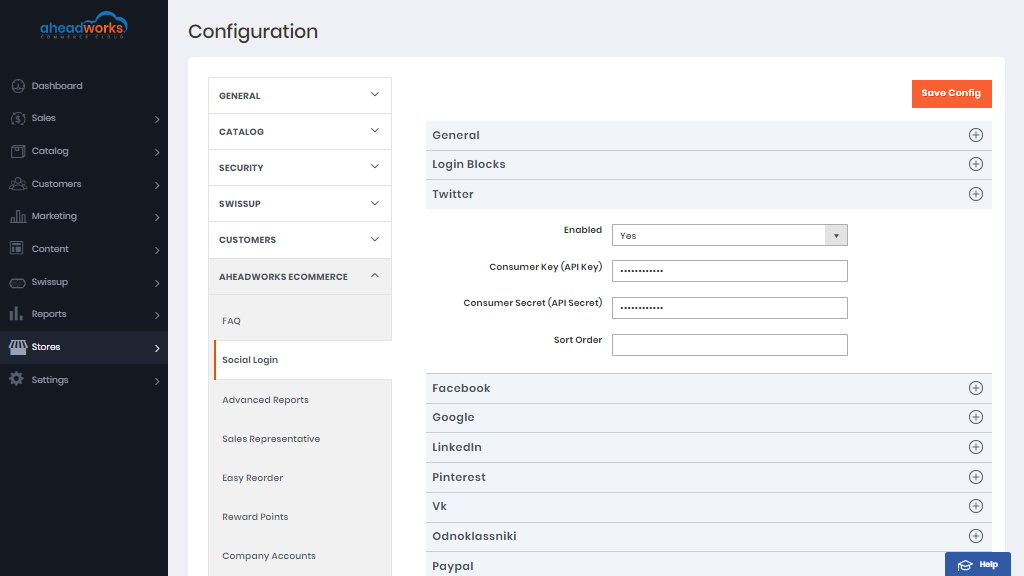Image resolution: width=1024 pixels, height=576 pixels.
Task: Click the Sales dollar icon
Action: pyautogui.click(x=18, y=118)
